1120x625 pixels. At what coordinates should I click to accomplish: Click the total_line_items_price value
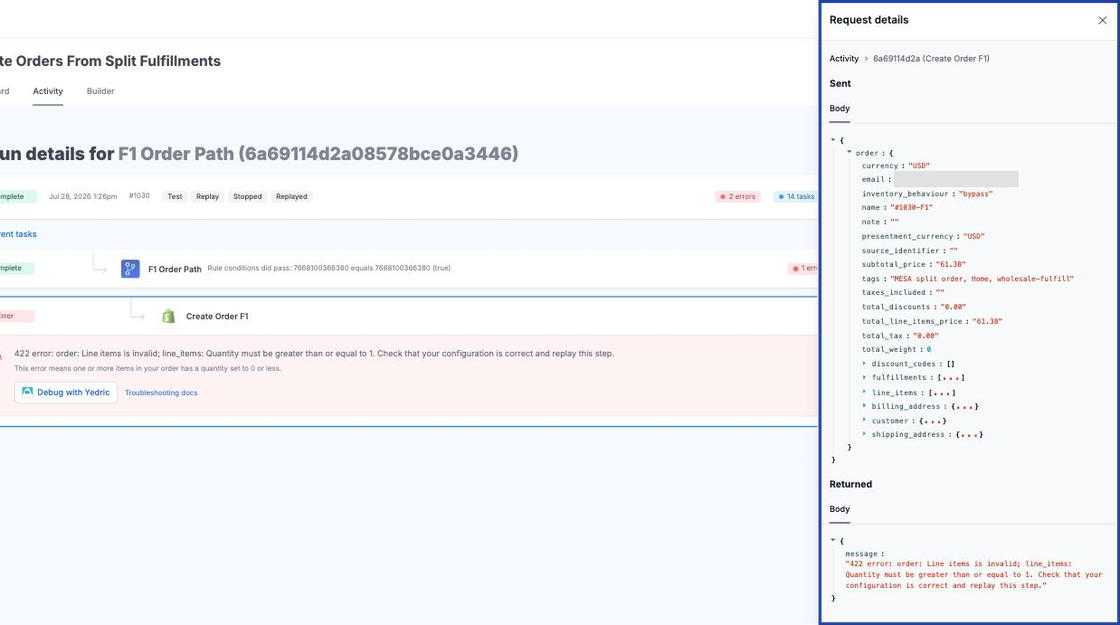[x=986, y=321]
